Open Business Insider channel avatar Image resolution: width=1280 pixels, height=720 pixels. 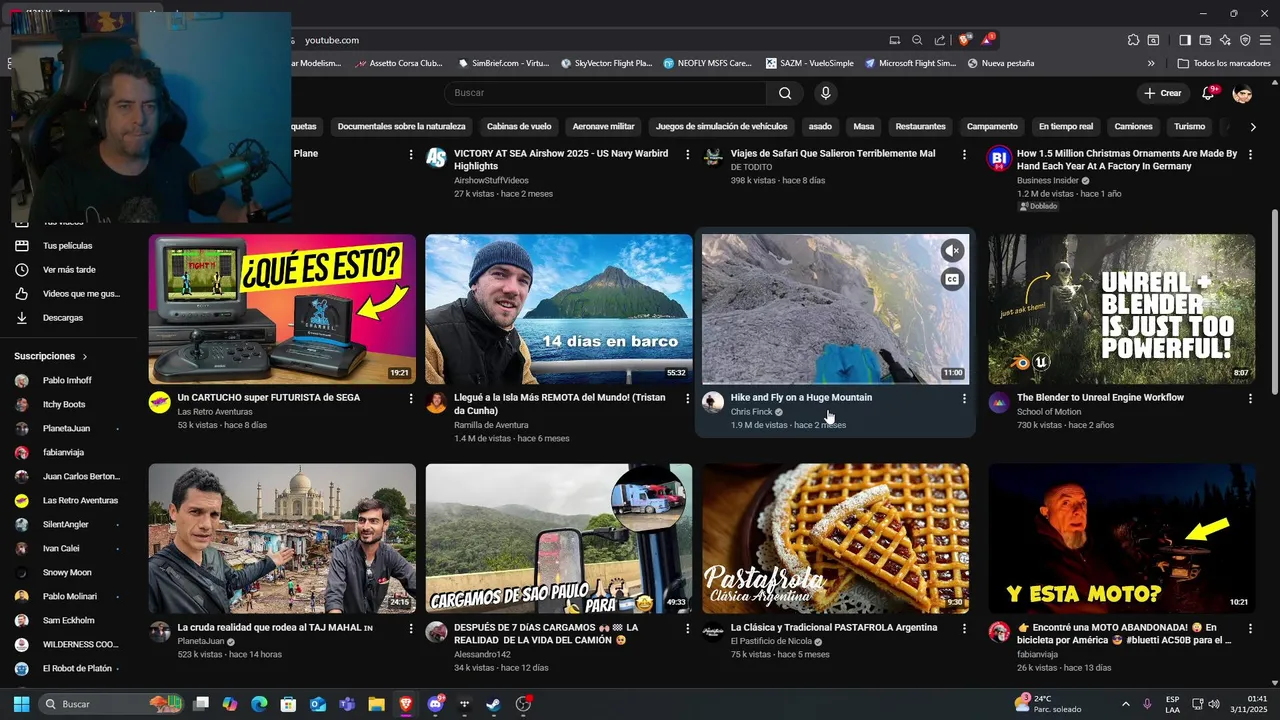pyautogui.click(x=999, y=157)
